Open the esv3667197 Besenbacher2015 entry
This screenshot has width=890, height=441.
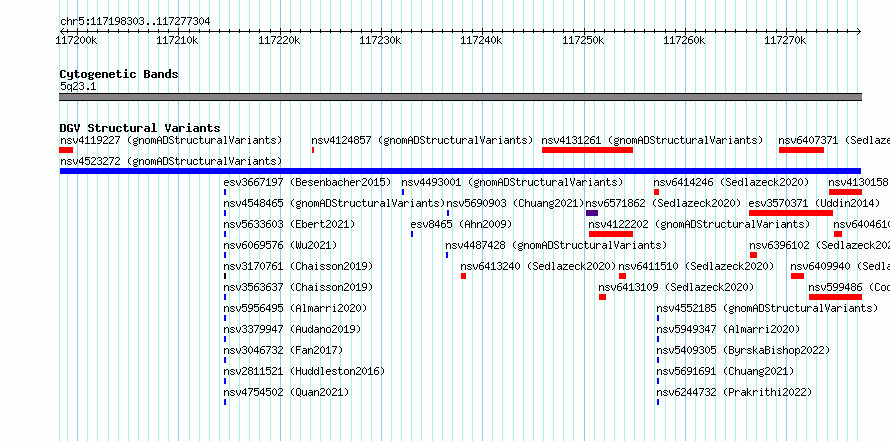(307, 182)
